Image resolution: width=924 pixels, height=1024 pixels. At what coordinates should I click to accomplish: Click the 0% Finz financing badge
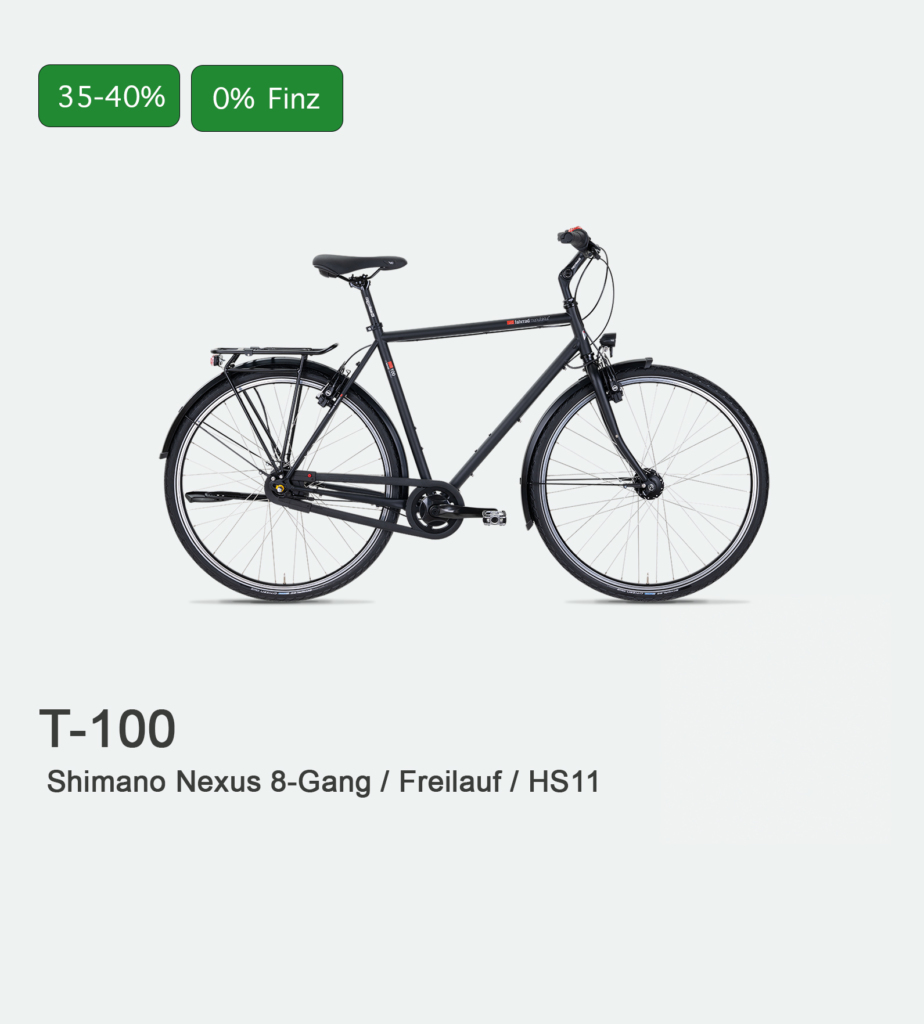tap(267, 99)
